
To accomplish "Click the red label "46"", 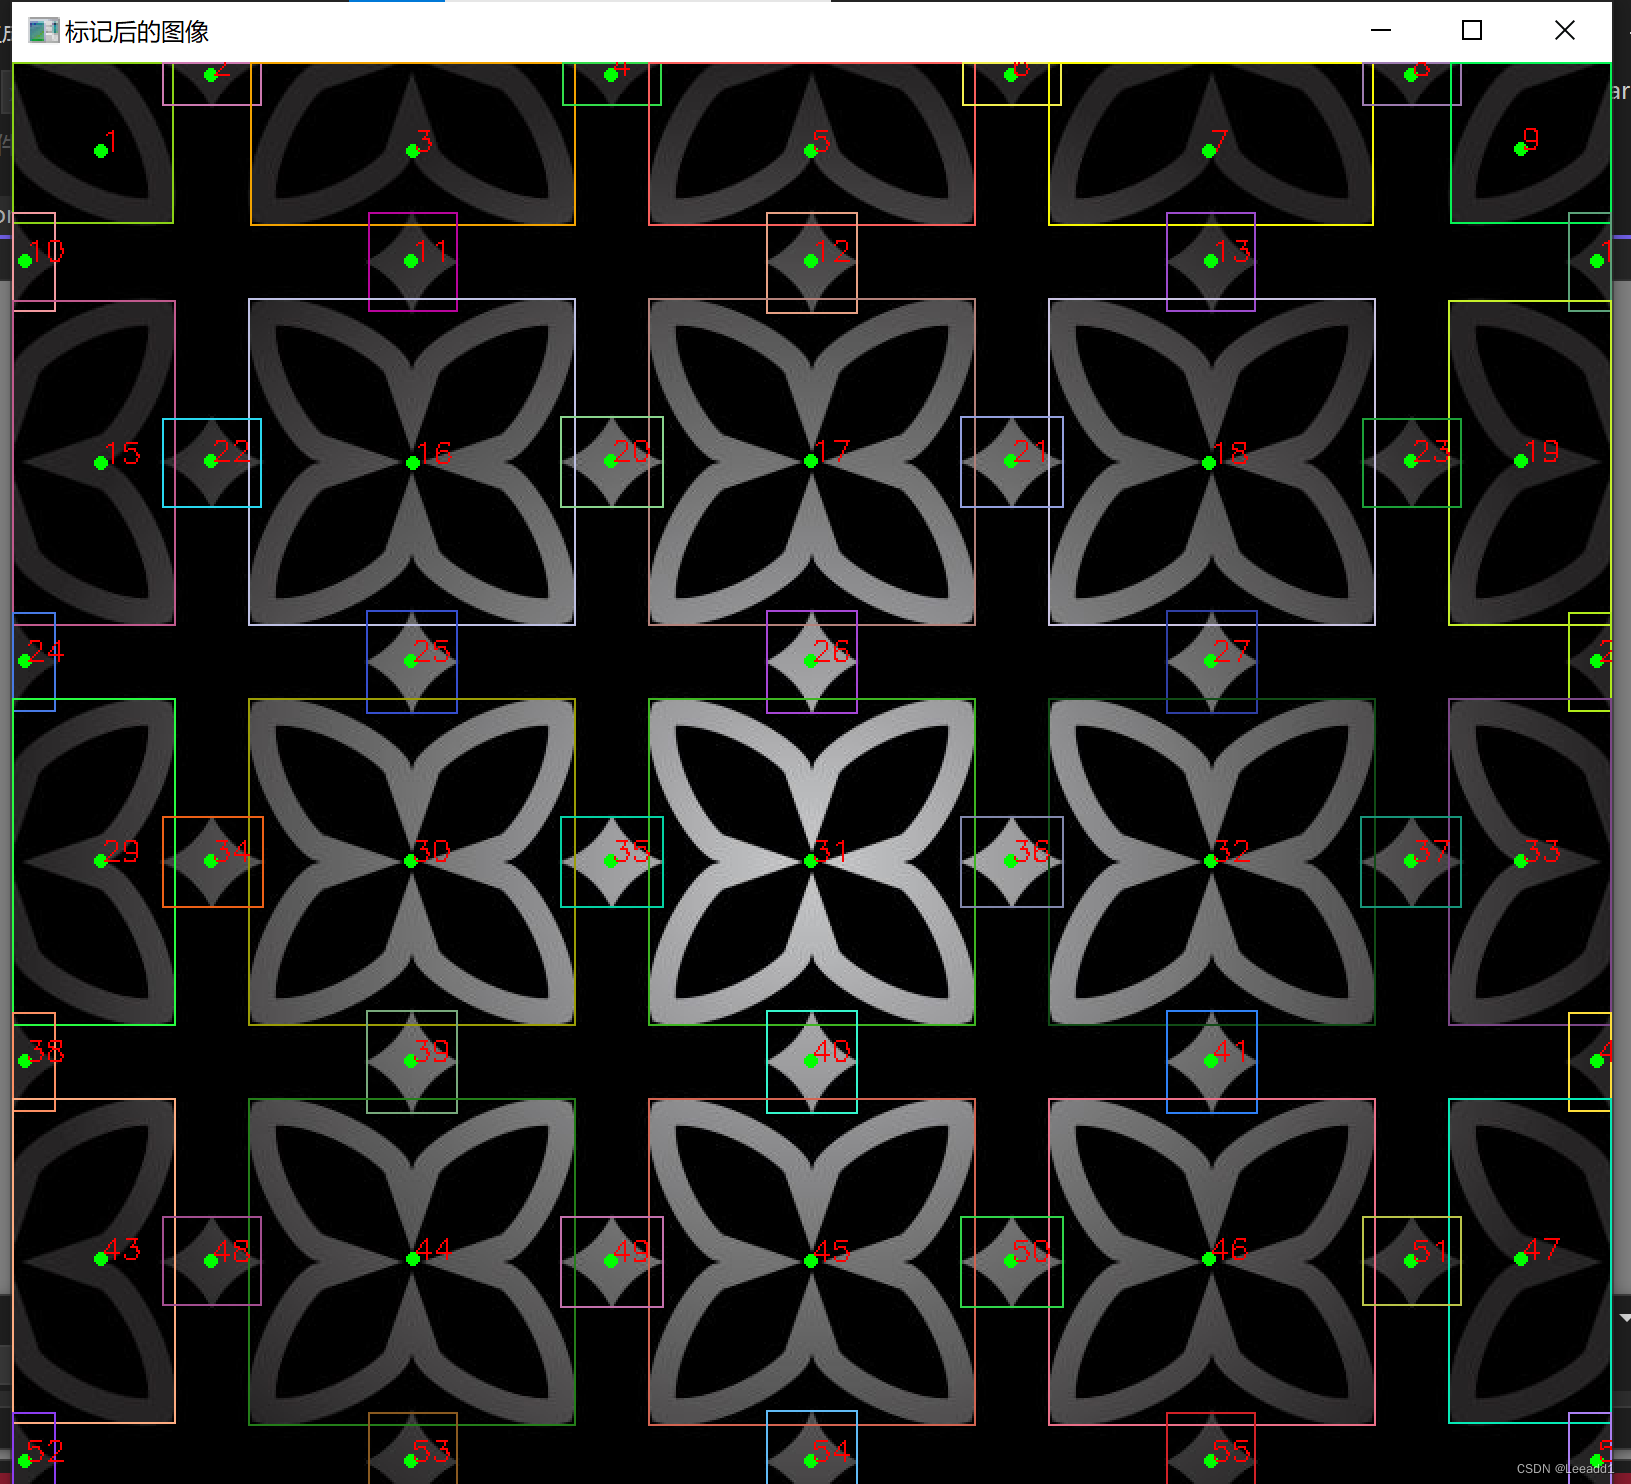I will point(1230,1249).
